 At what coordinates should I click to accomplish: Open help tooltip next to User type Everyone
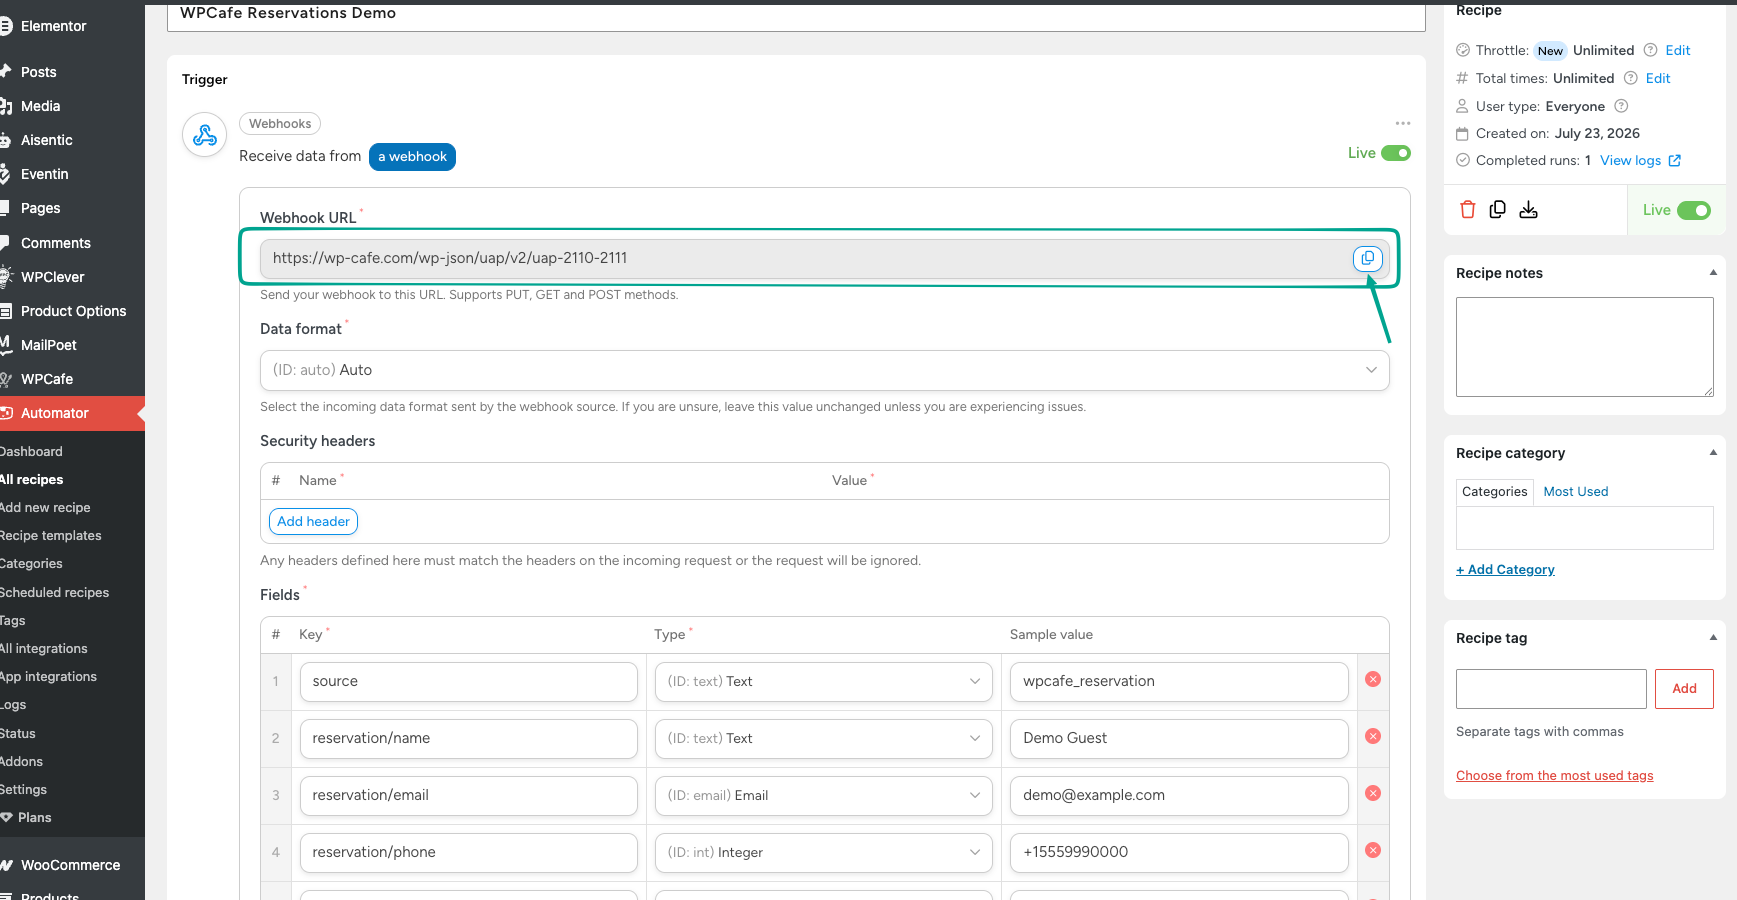click(x=1621, y=106)
